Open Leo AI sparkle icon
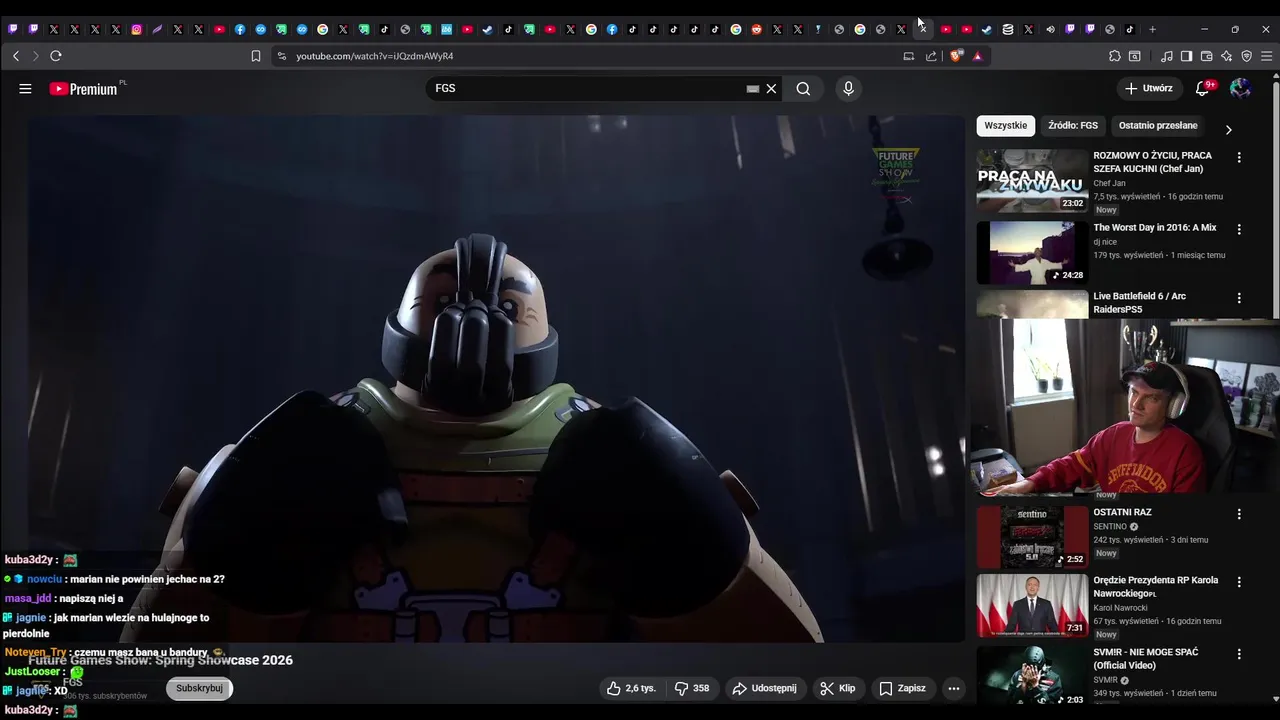Screen dimensions: 1280x720 tap(1226, 56)
